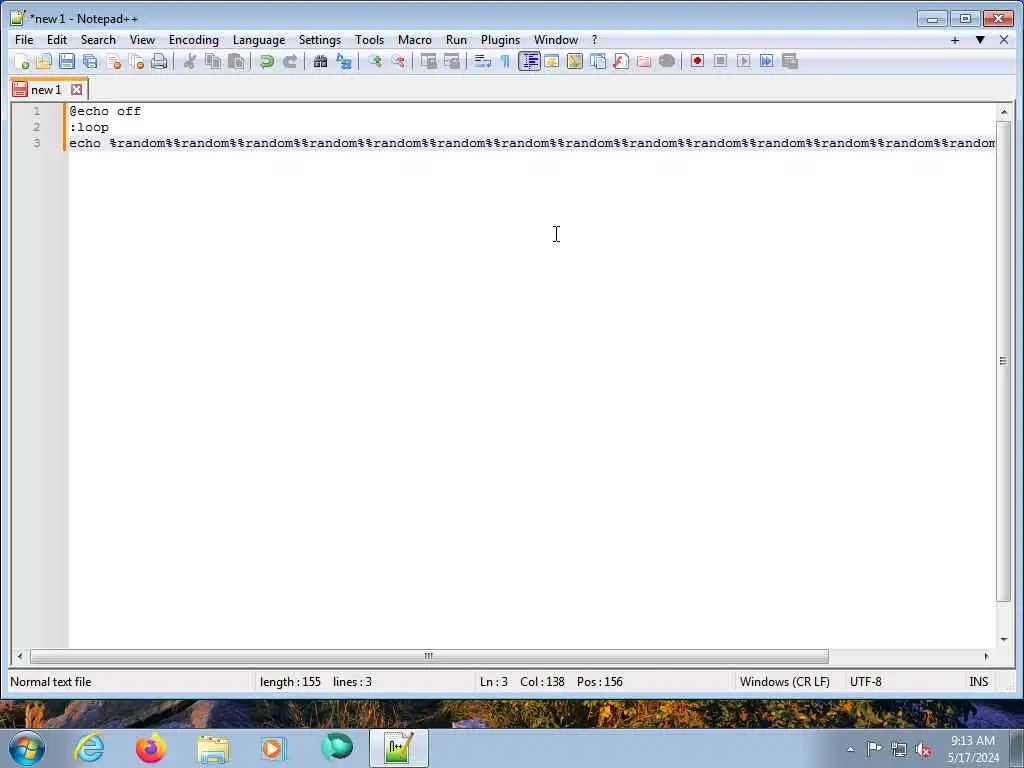
Task: Click Run a Macro Multiple Times icon
Action: click(x=767, y=61)
